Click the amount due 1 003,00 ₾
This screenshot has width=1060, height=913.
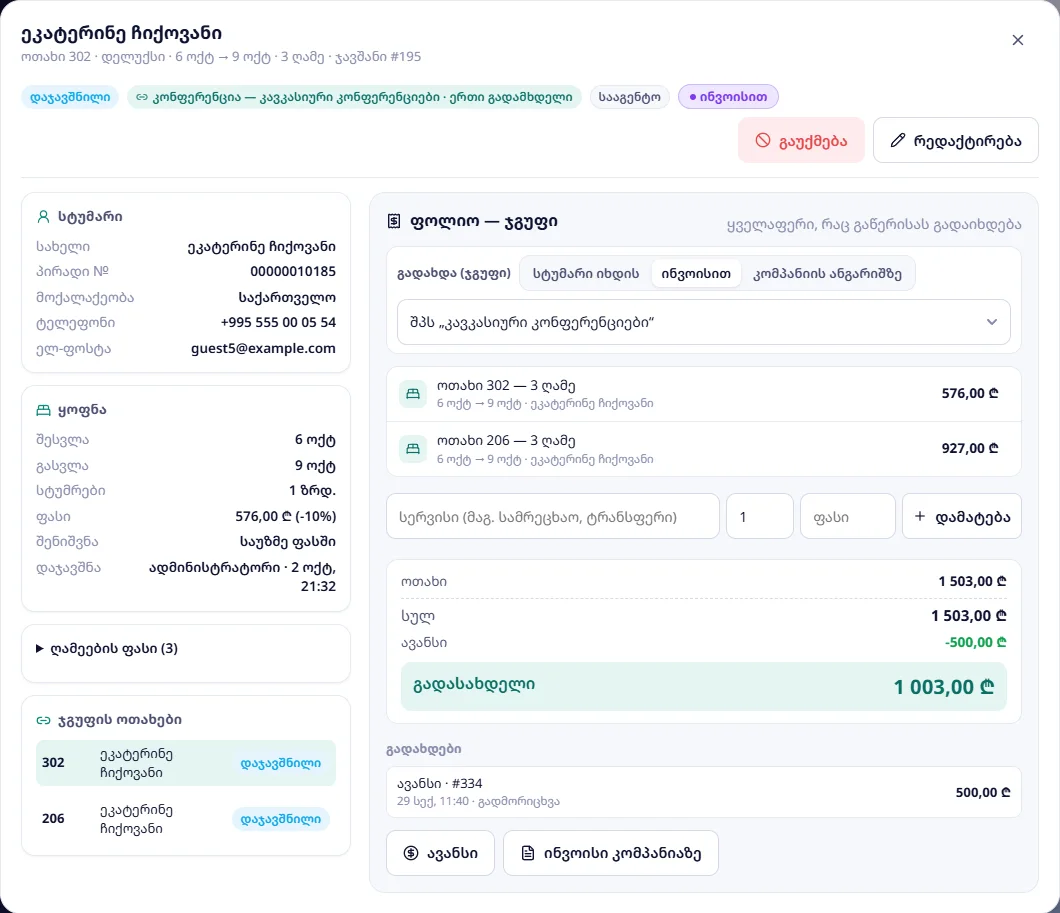point(944,687)
